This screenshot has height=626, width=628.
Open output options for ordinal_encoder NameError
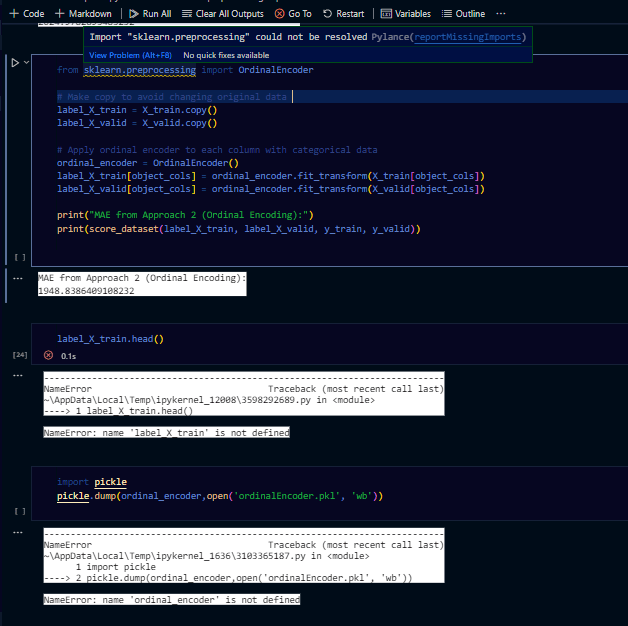click(18, 533)
